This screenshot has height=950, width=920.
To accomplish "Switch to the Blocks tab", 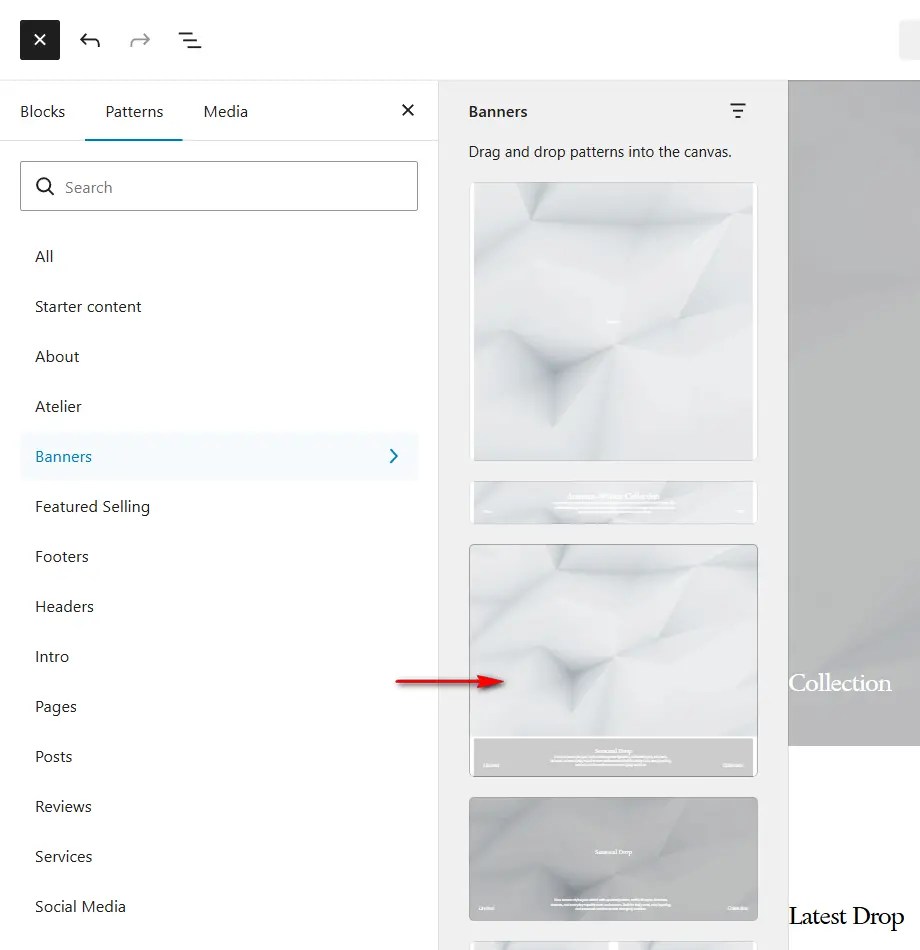I will (x=42, y=111).
